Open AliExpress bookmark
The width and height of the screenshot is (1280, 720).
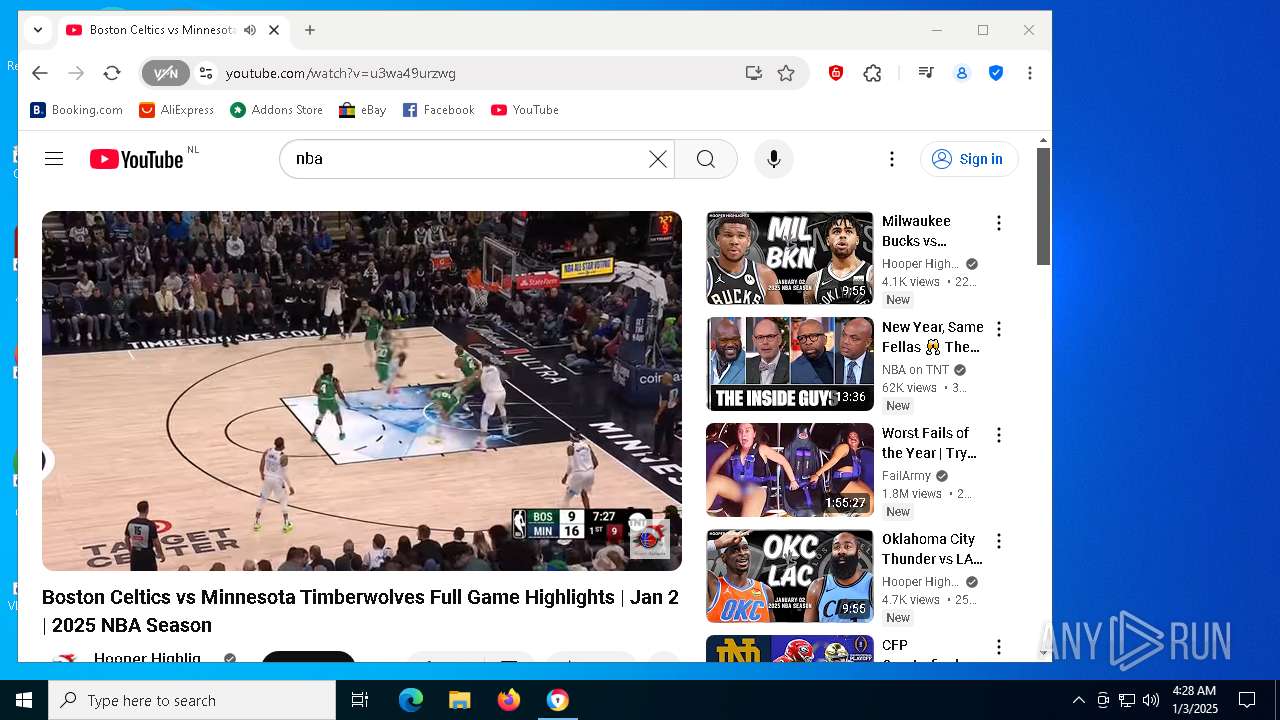(177, 110)
